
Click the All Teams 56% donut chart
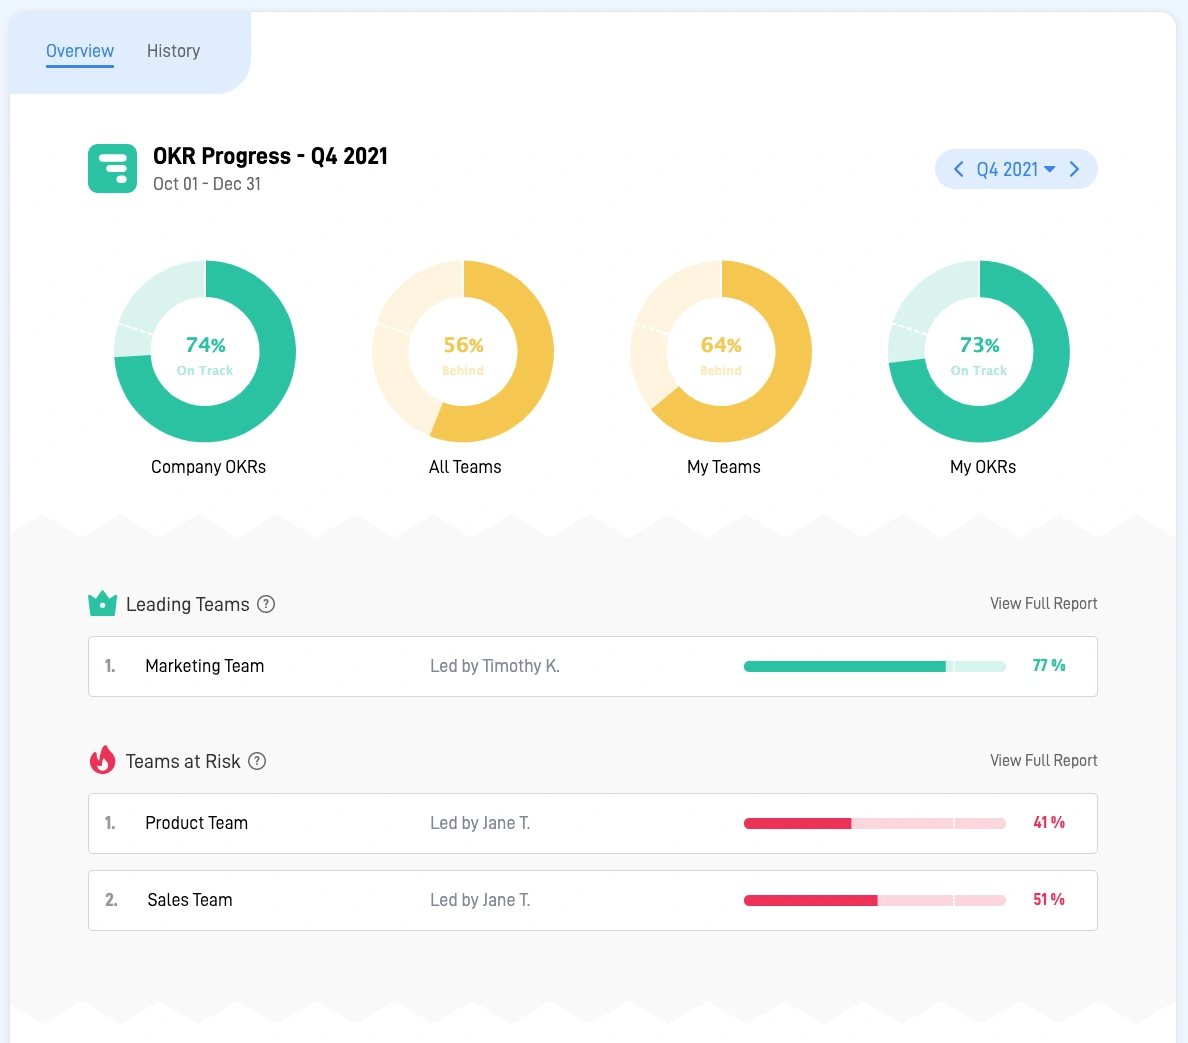pyautogui.click(x=463, y=351)
